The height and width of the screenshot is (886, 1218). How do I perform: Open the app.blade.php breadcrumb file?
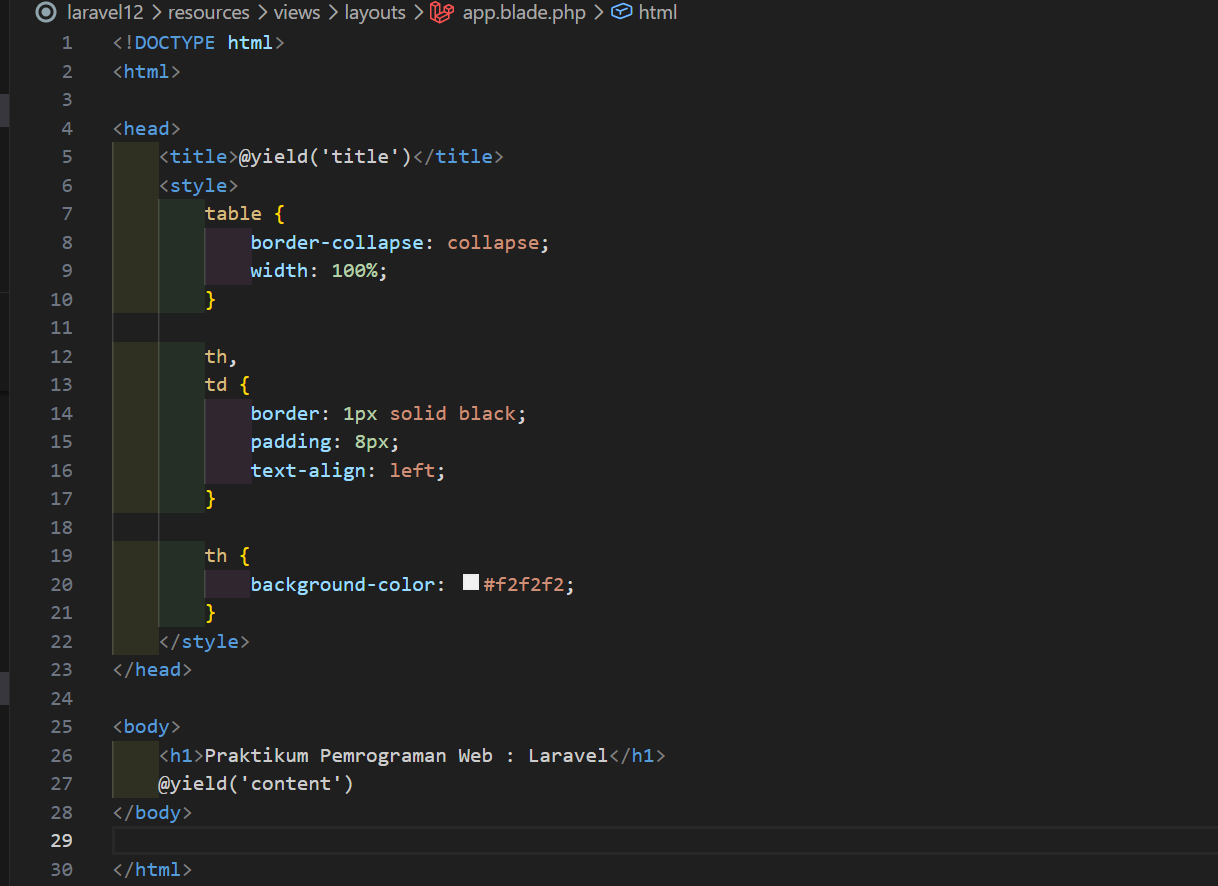pos(524,13)
